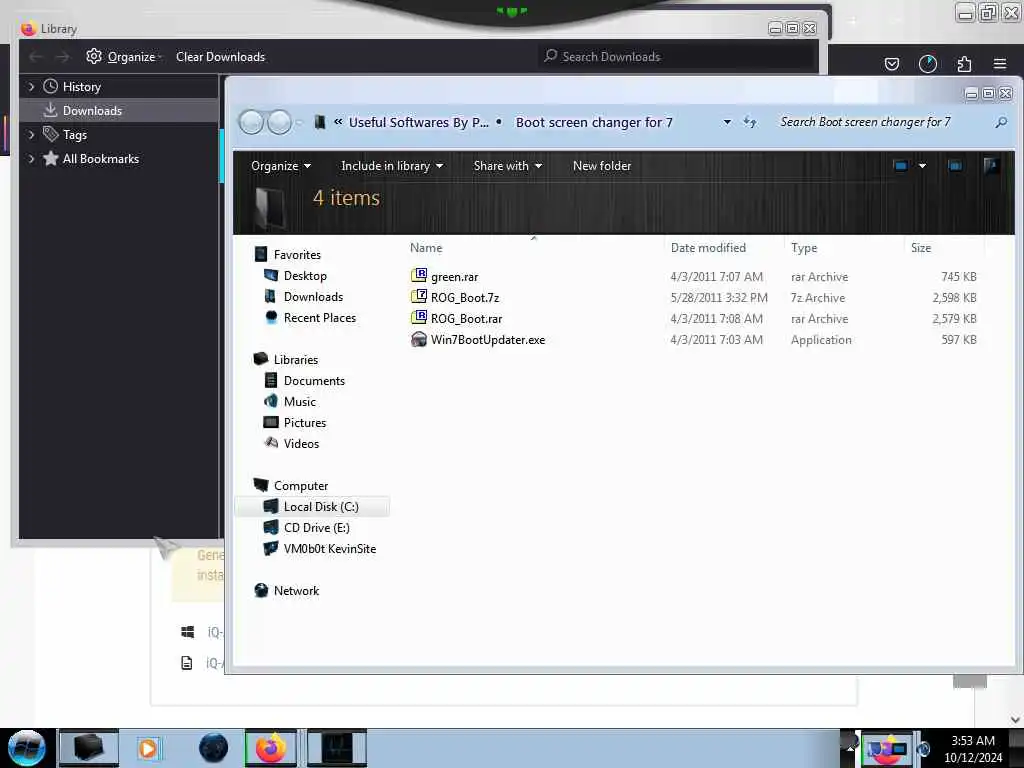
Task: Click the Explorer back navigation button
Action: point(251,122)
